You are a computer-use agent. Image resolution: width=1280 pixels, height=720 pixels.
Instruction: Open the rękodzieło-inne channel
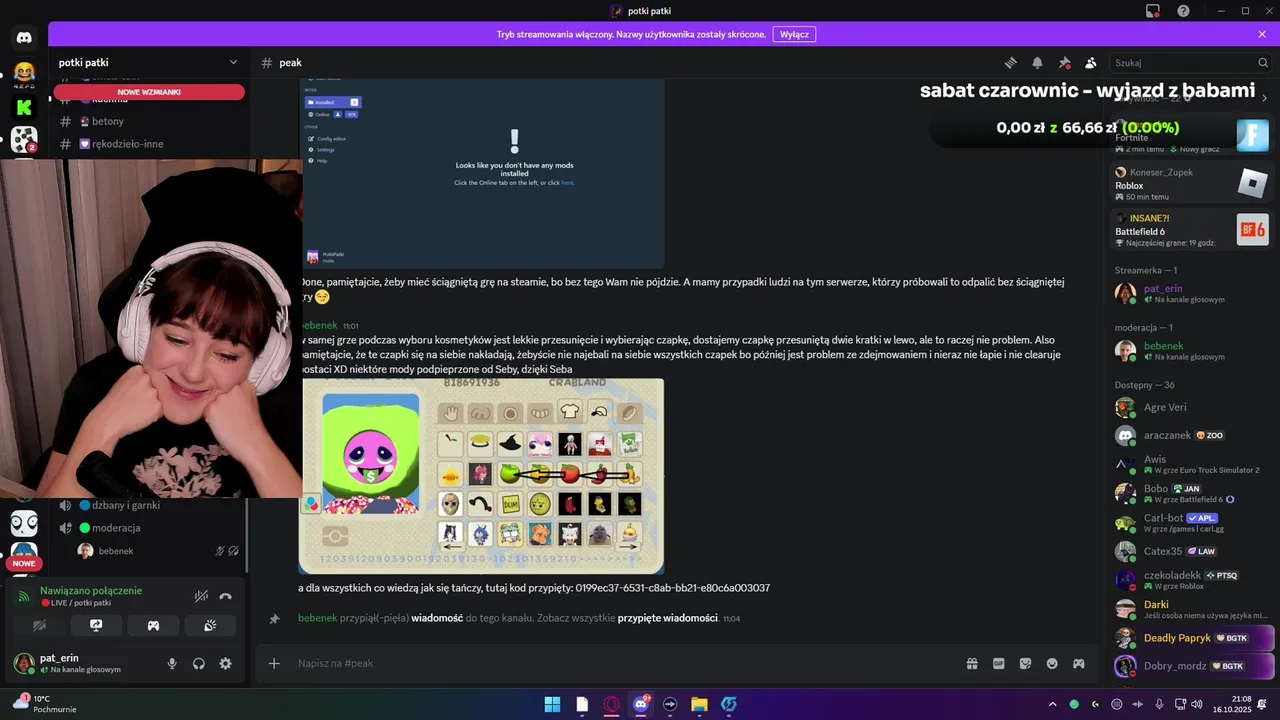tap(150, 144)
